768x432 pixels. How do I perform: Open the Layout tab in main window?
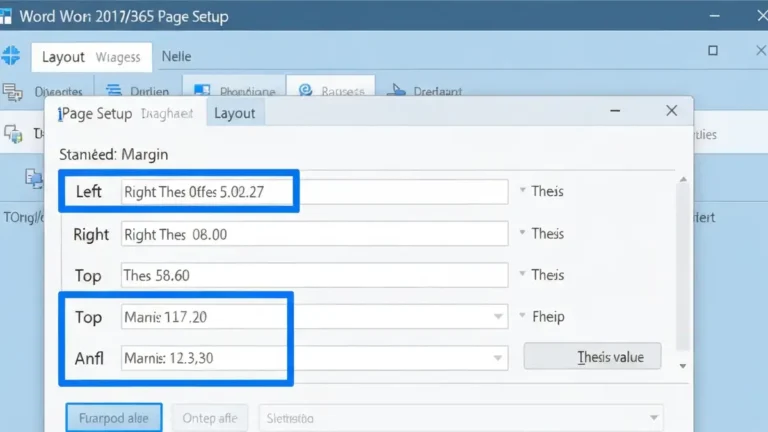[92, 57]
